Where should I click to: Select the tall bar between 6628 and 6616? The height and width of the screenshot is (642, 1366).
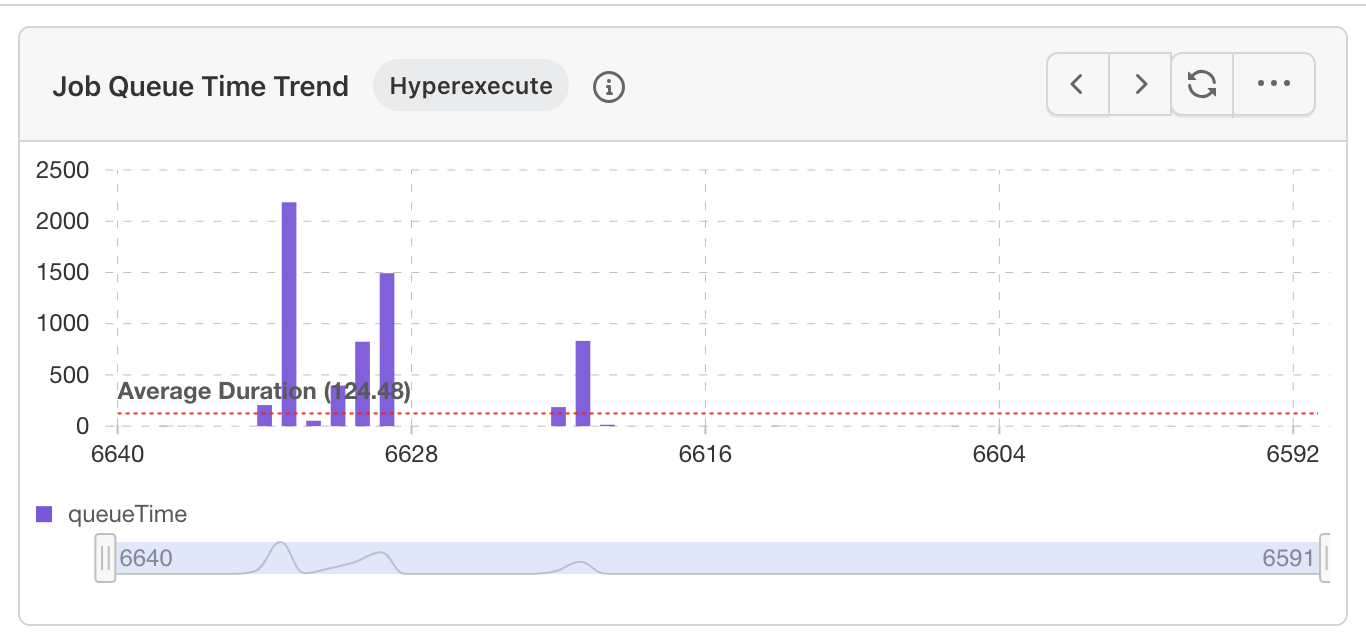click(x=583, y=384)
